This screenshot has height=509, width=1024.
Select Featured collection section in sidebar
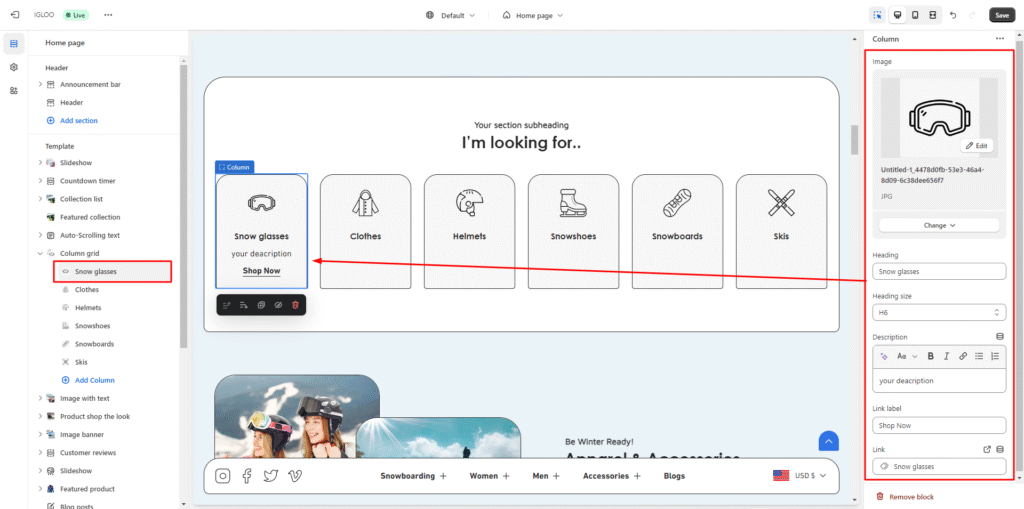(89, 217)
